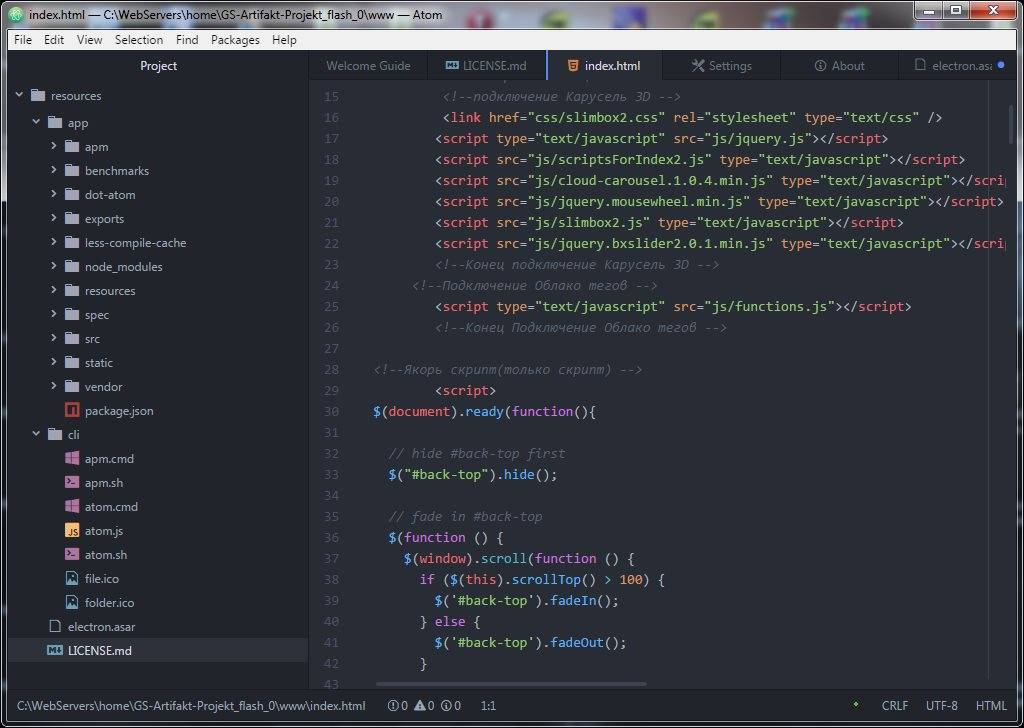
Task: Click the LICENSE.md markdown icon in tree
Action: 55,650
